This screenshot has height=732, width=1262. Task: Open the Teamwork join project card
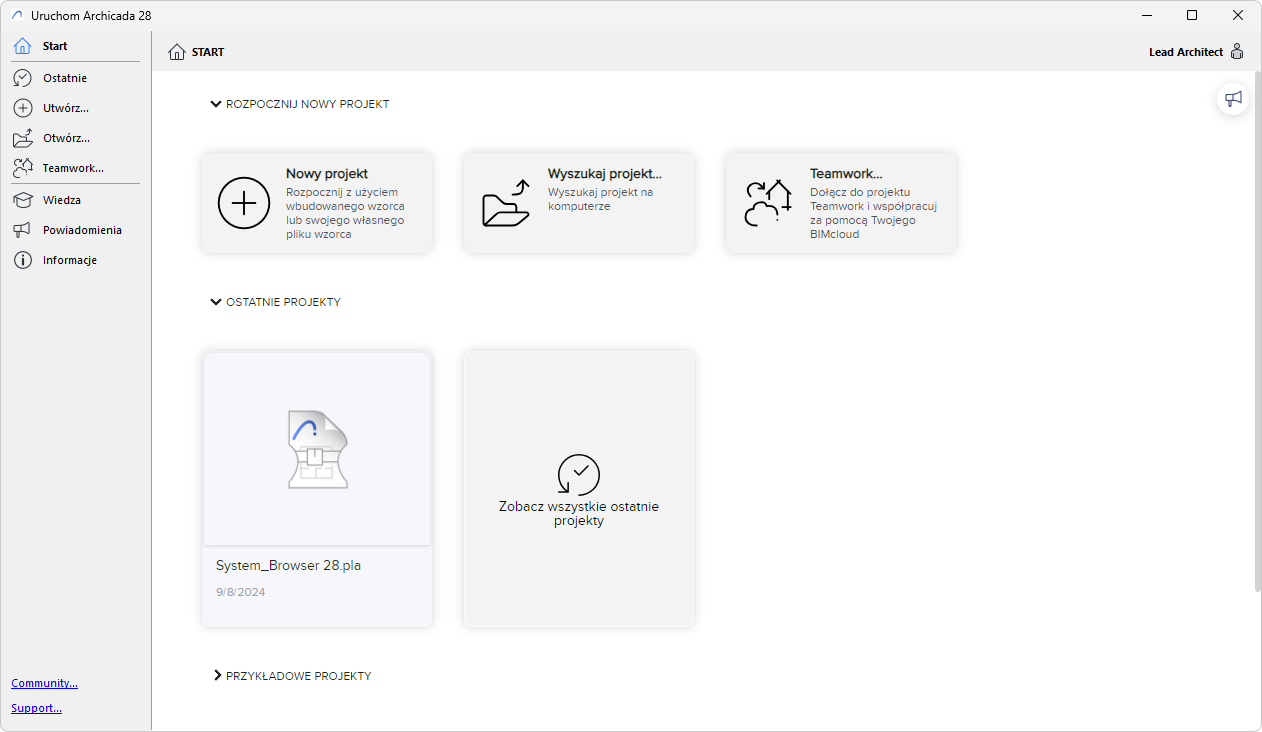point(841,202)
